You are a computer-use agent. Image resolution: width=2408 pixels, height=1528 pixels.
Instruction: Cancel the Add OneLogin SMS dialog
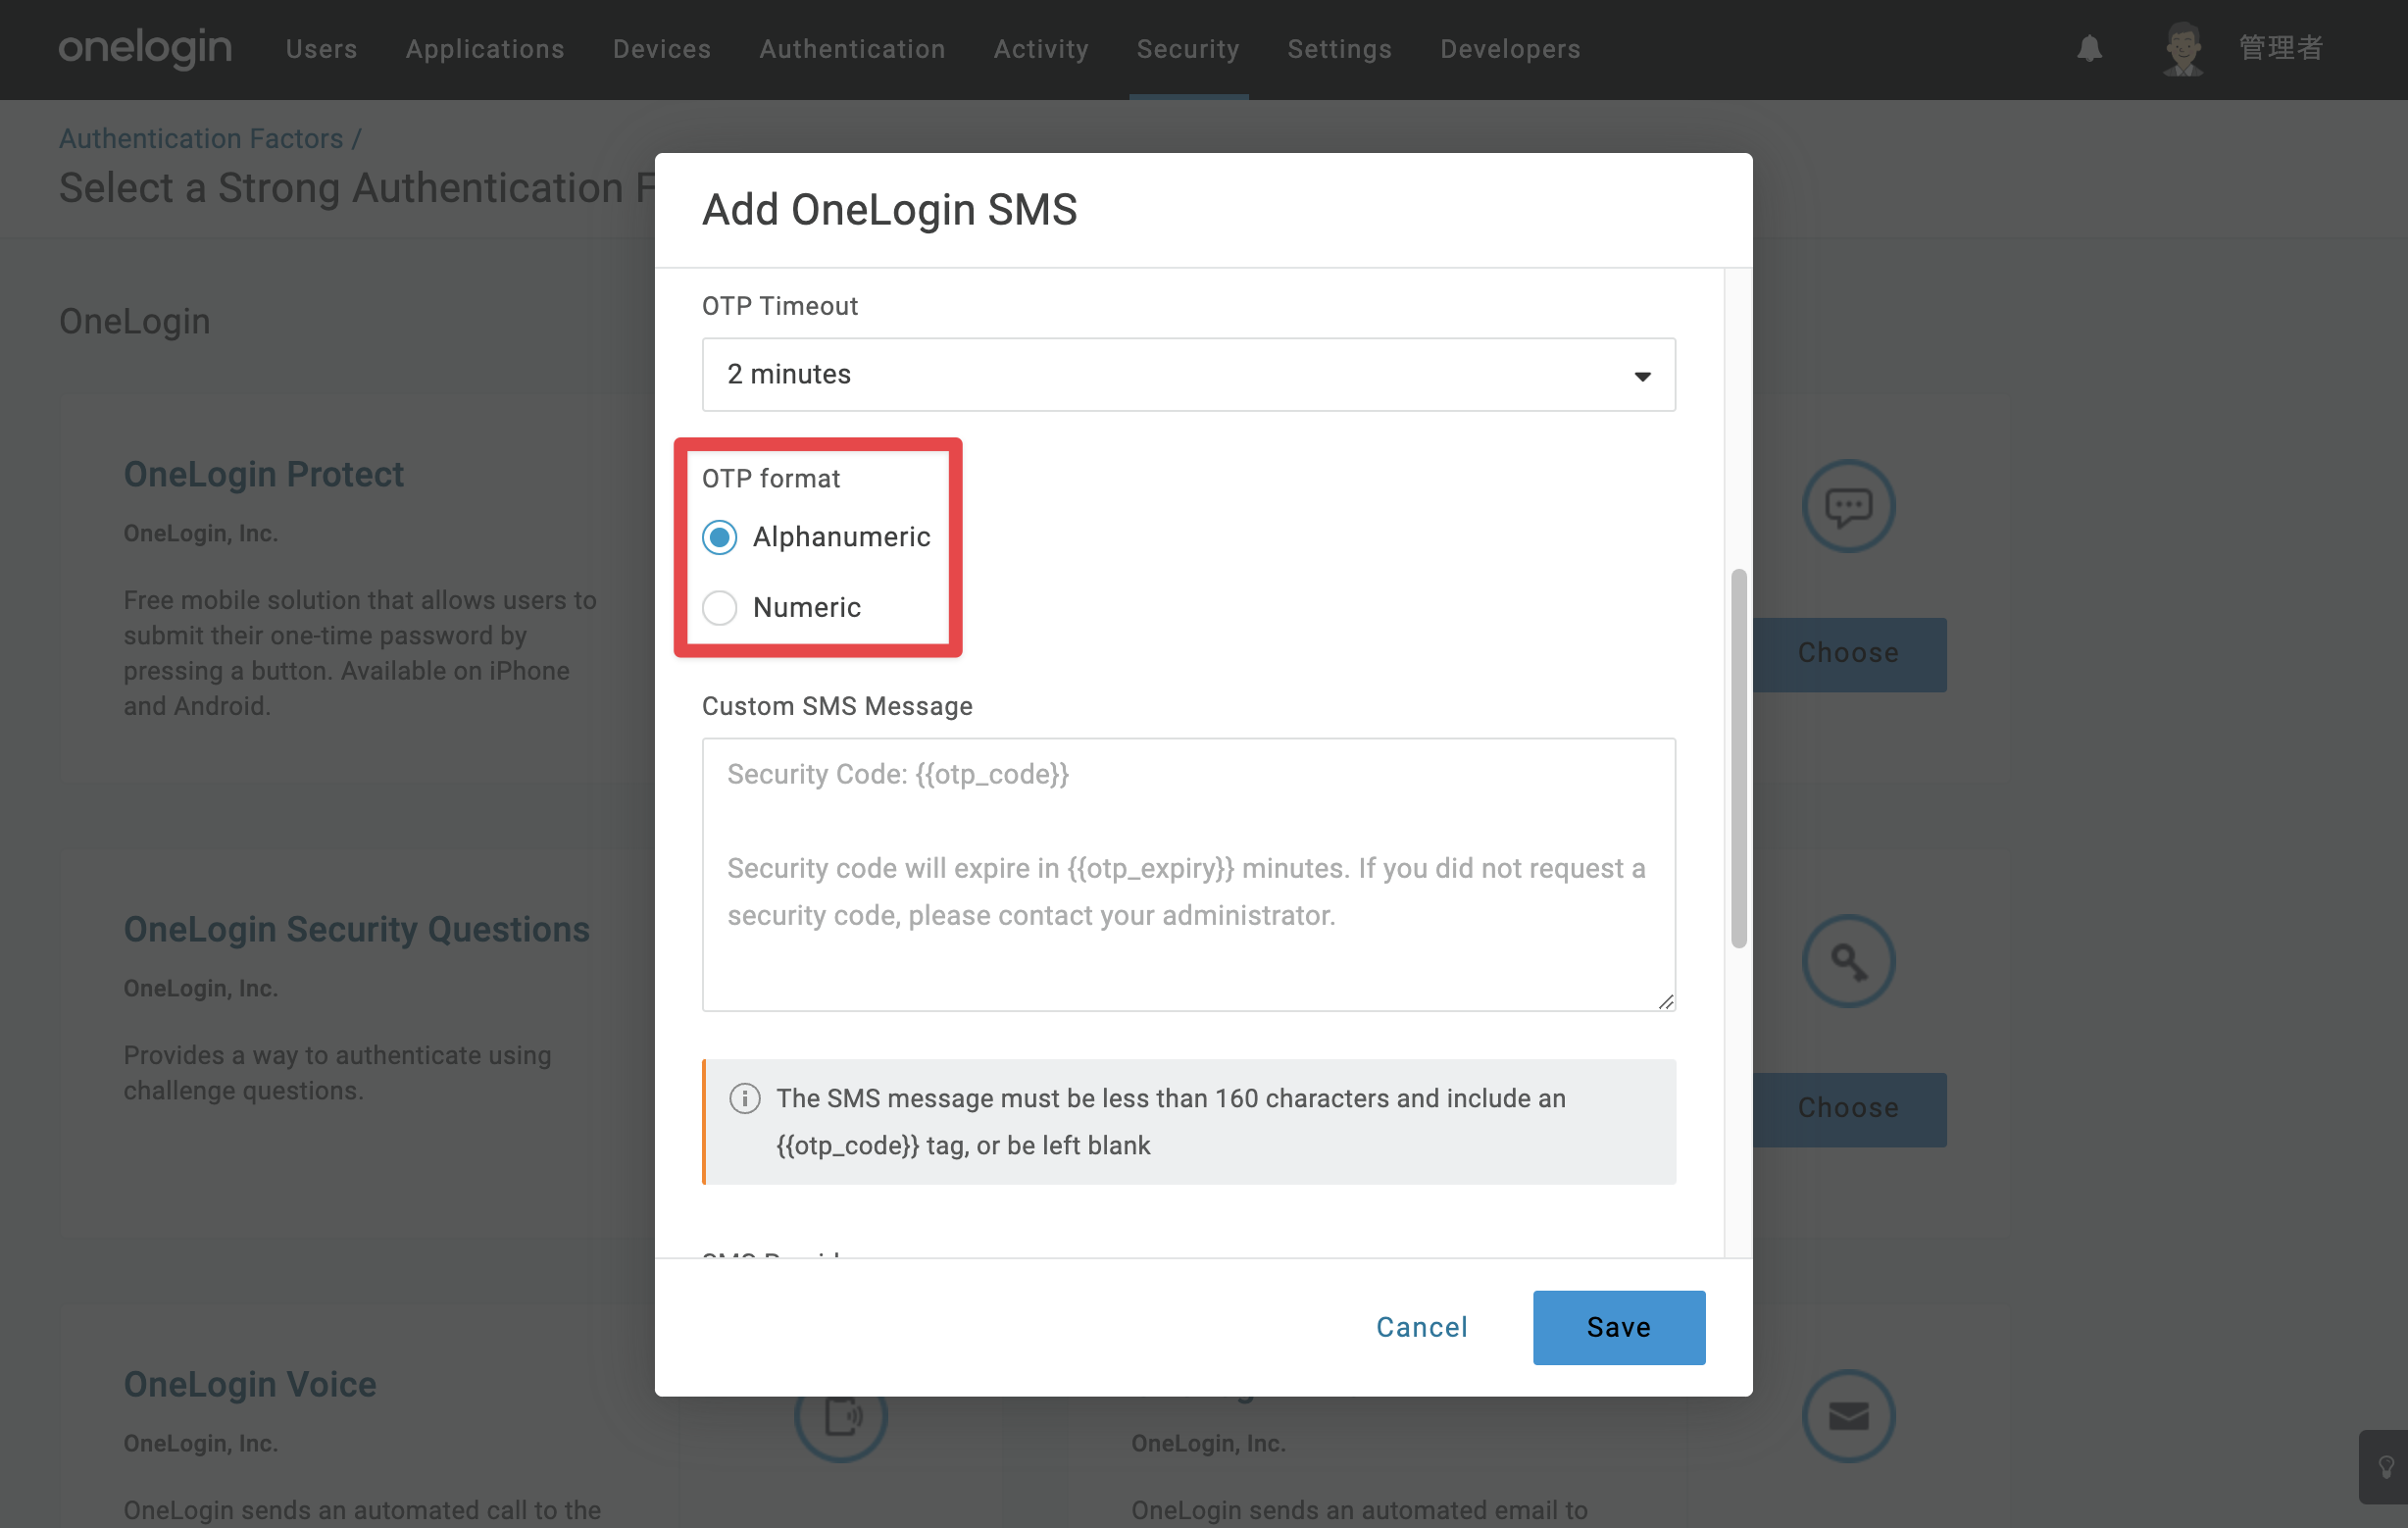(1422, 1327)
